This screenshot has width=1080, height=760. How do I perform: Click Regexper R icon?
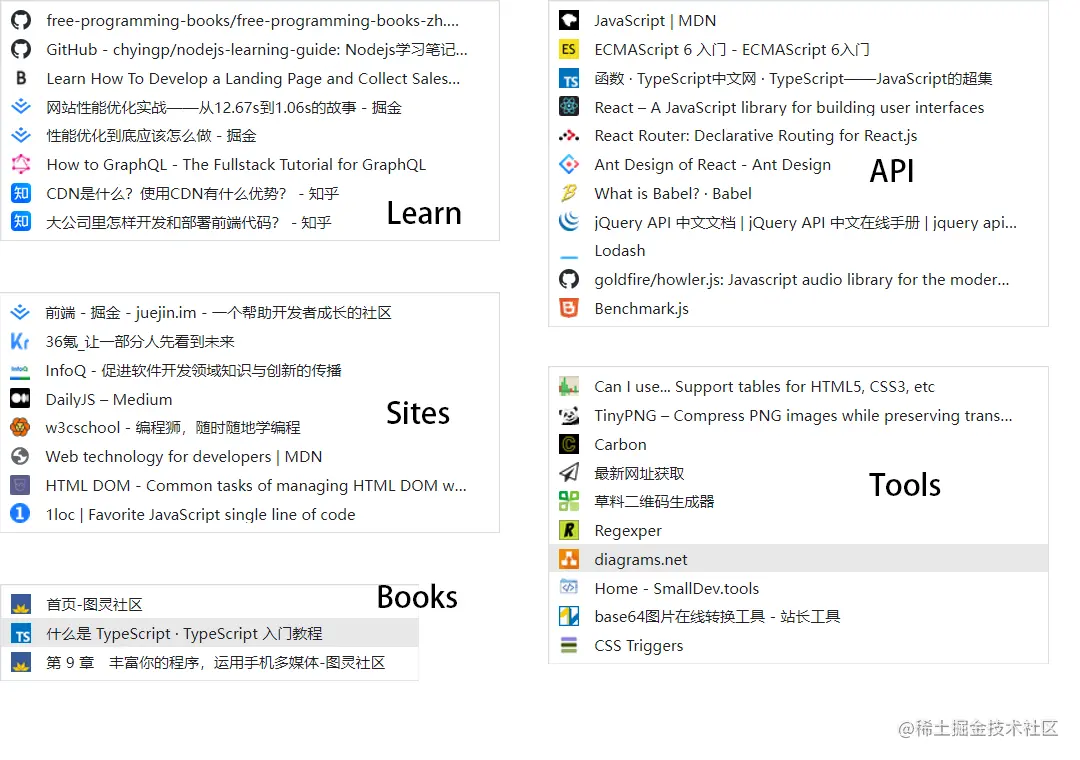click(569, 530)
